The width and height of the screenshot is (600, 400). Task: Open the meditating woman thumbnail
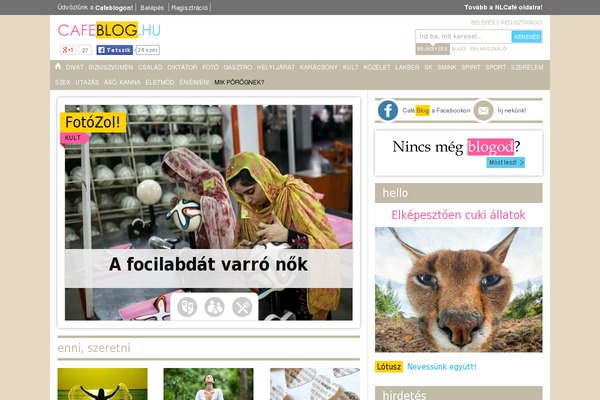point(208,384)
